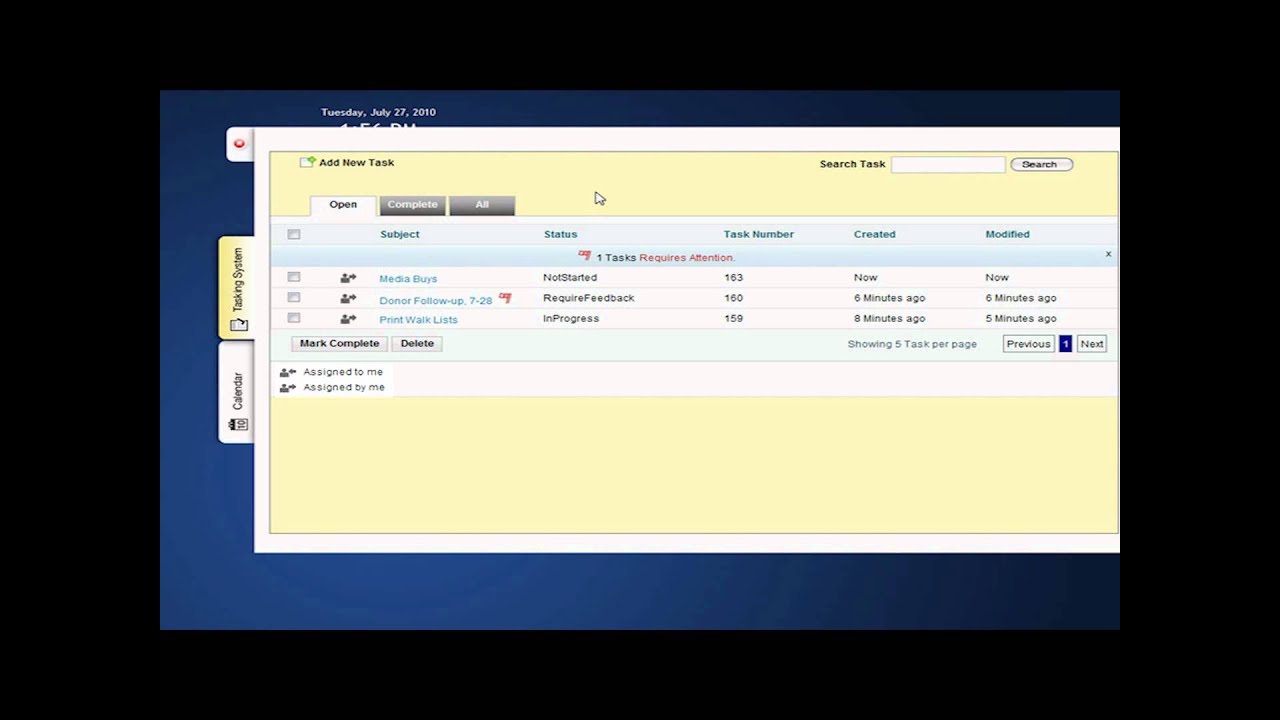Dismiss the Requires Attention banner
The image size is (1280, 720).
pos(1108,254)
